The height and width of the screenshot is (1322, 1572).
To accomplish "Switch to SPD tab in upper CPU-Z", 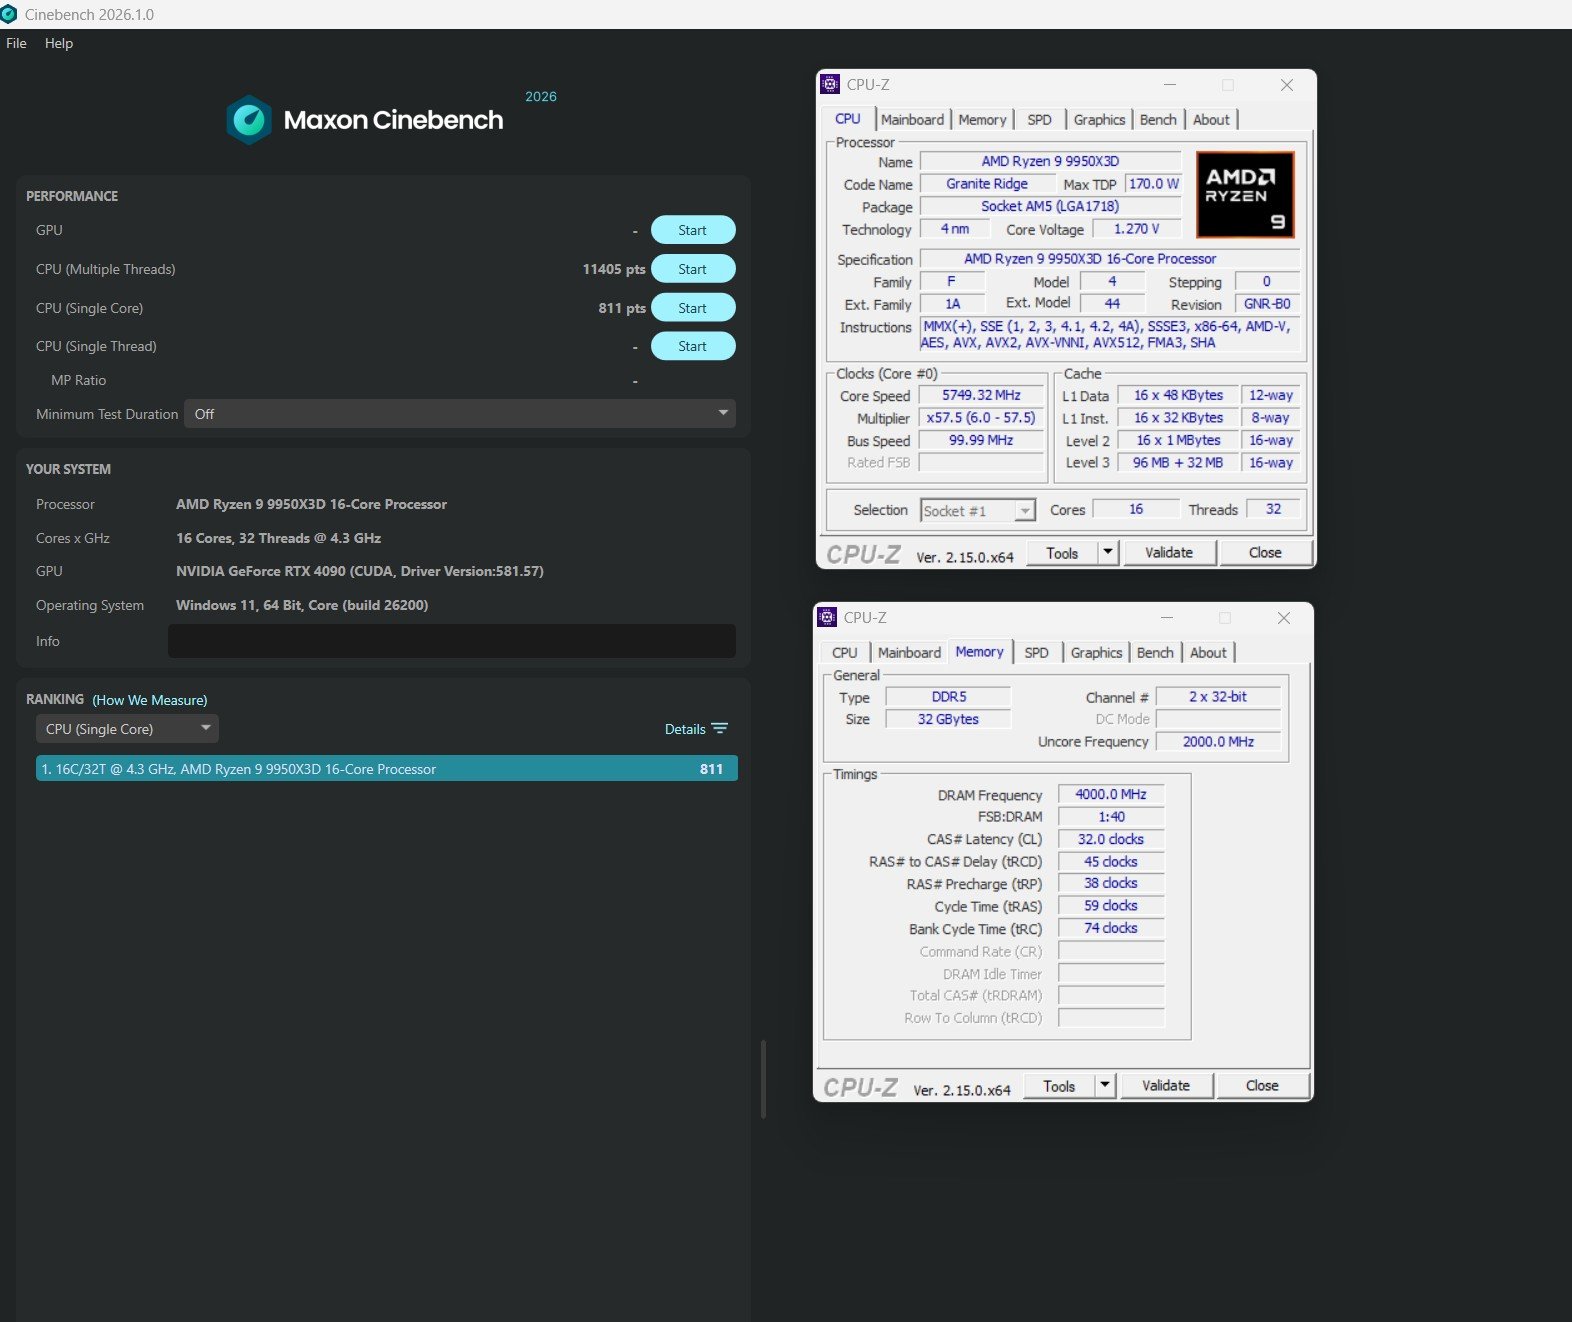I will click(x=1039, y=119).
